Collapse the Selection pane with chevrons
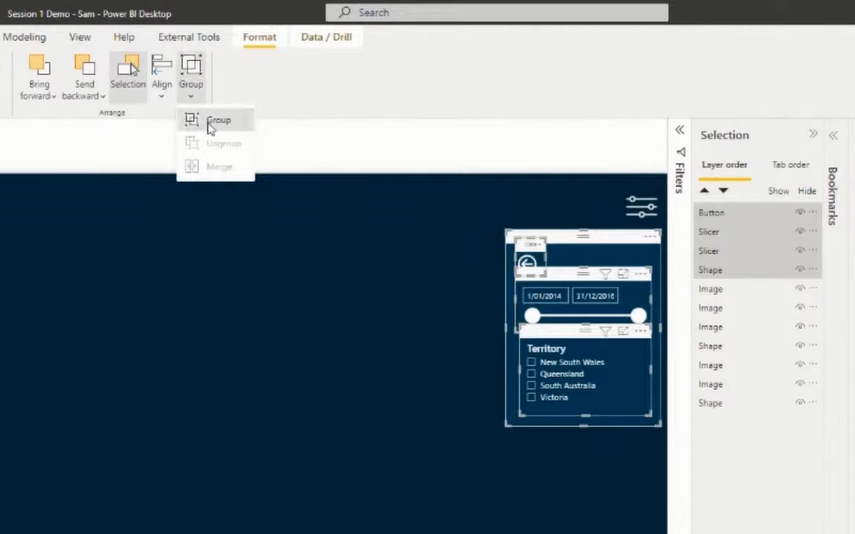 813,134
